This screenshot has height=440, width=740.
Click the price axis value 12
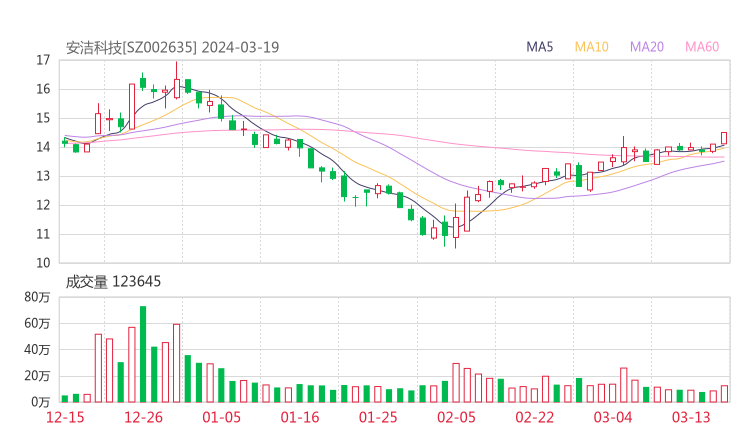tap(43, 205)
